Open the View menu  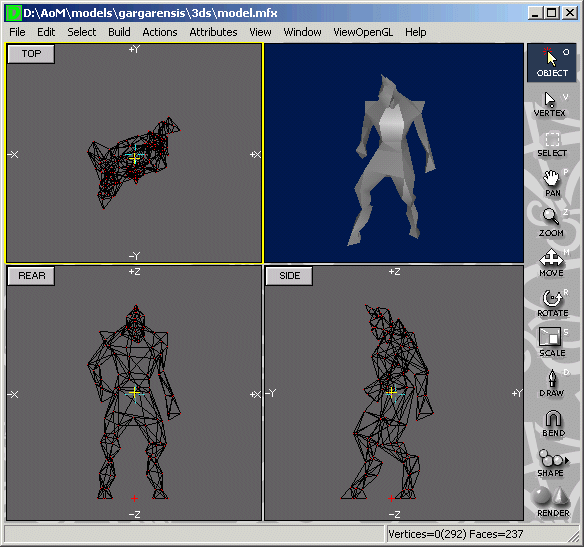coord(260,32)
